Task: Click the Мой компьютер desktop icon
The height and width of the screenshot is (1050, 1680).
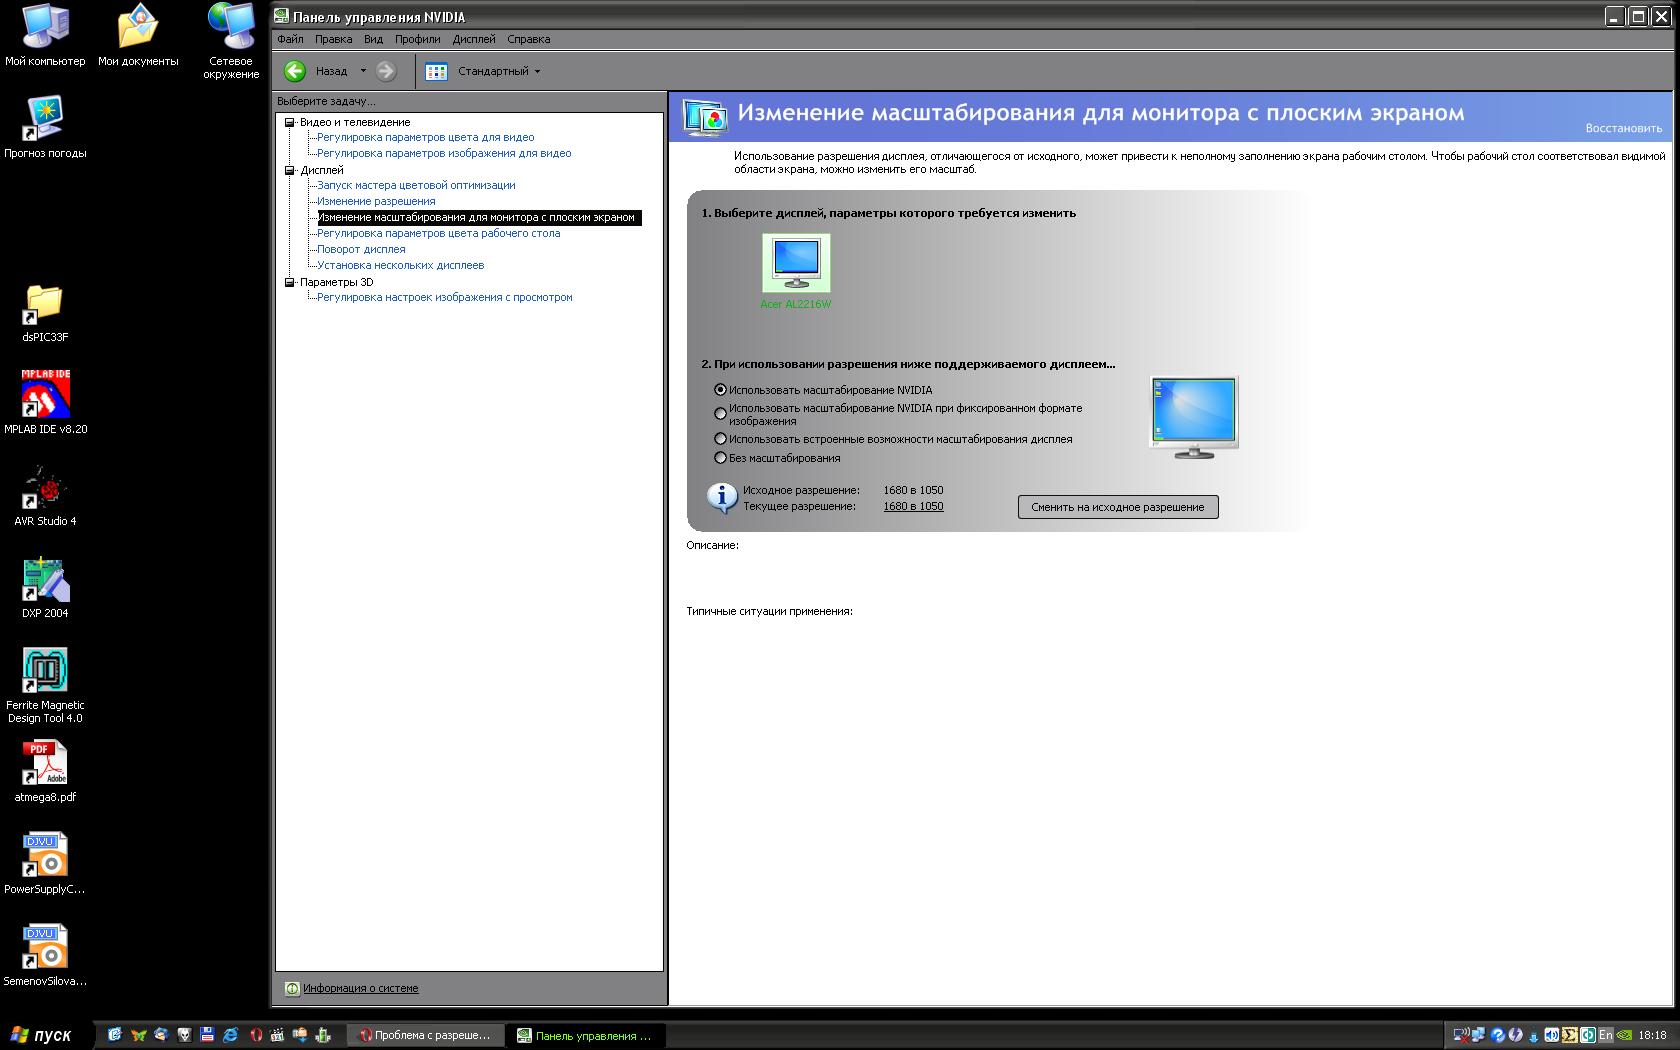Action: [45, 27]
